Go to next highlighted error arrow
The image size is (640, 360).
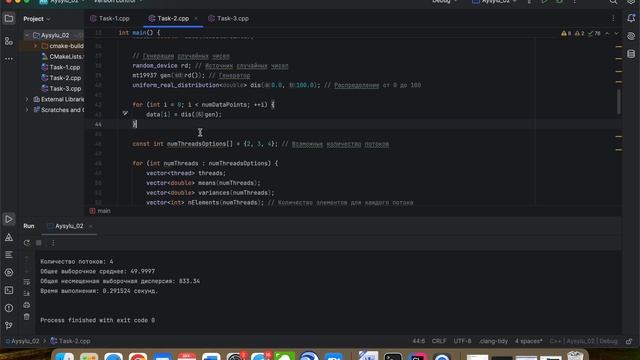[616, 33]
